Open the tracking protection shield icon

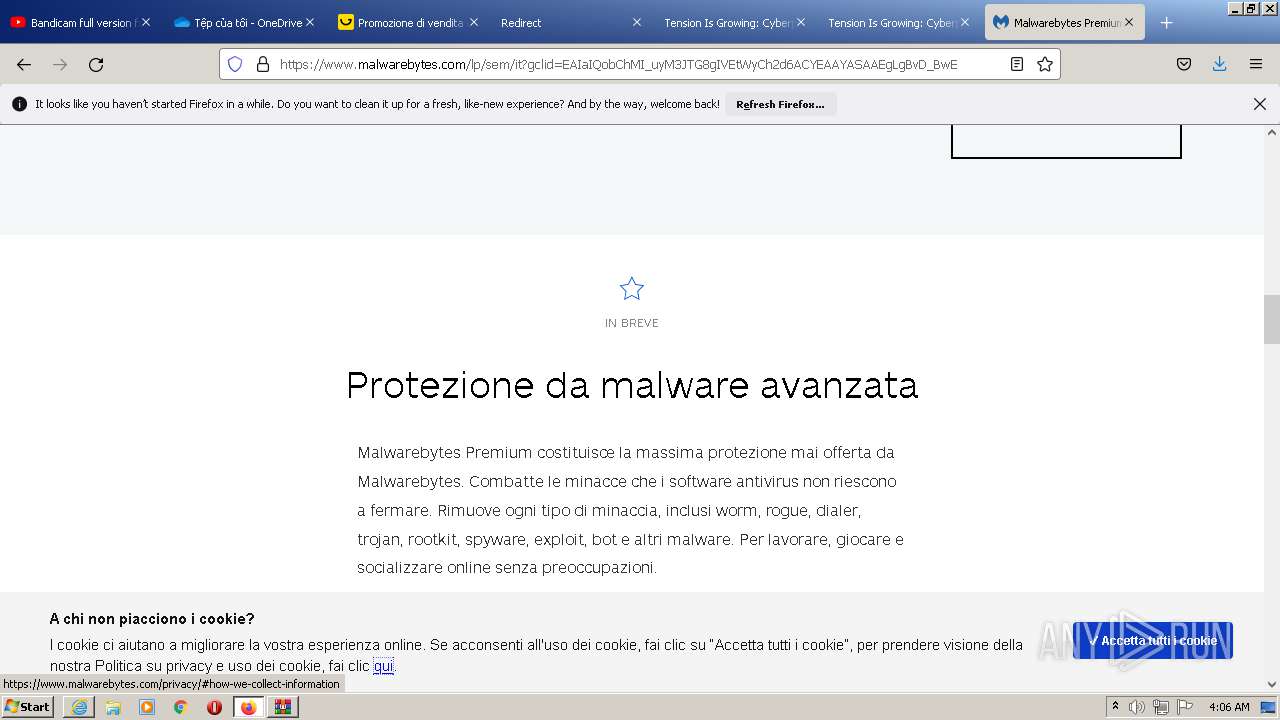pyautogui.click(x=235, y=64)
